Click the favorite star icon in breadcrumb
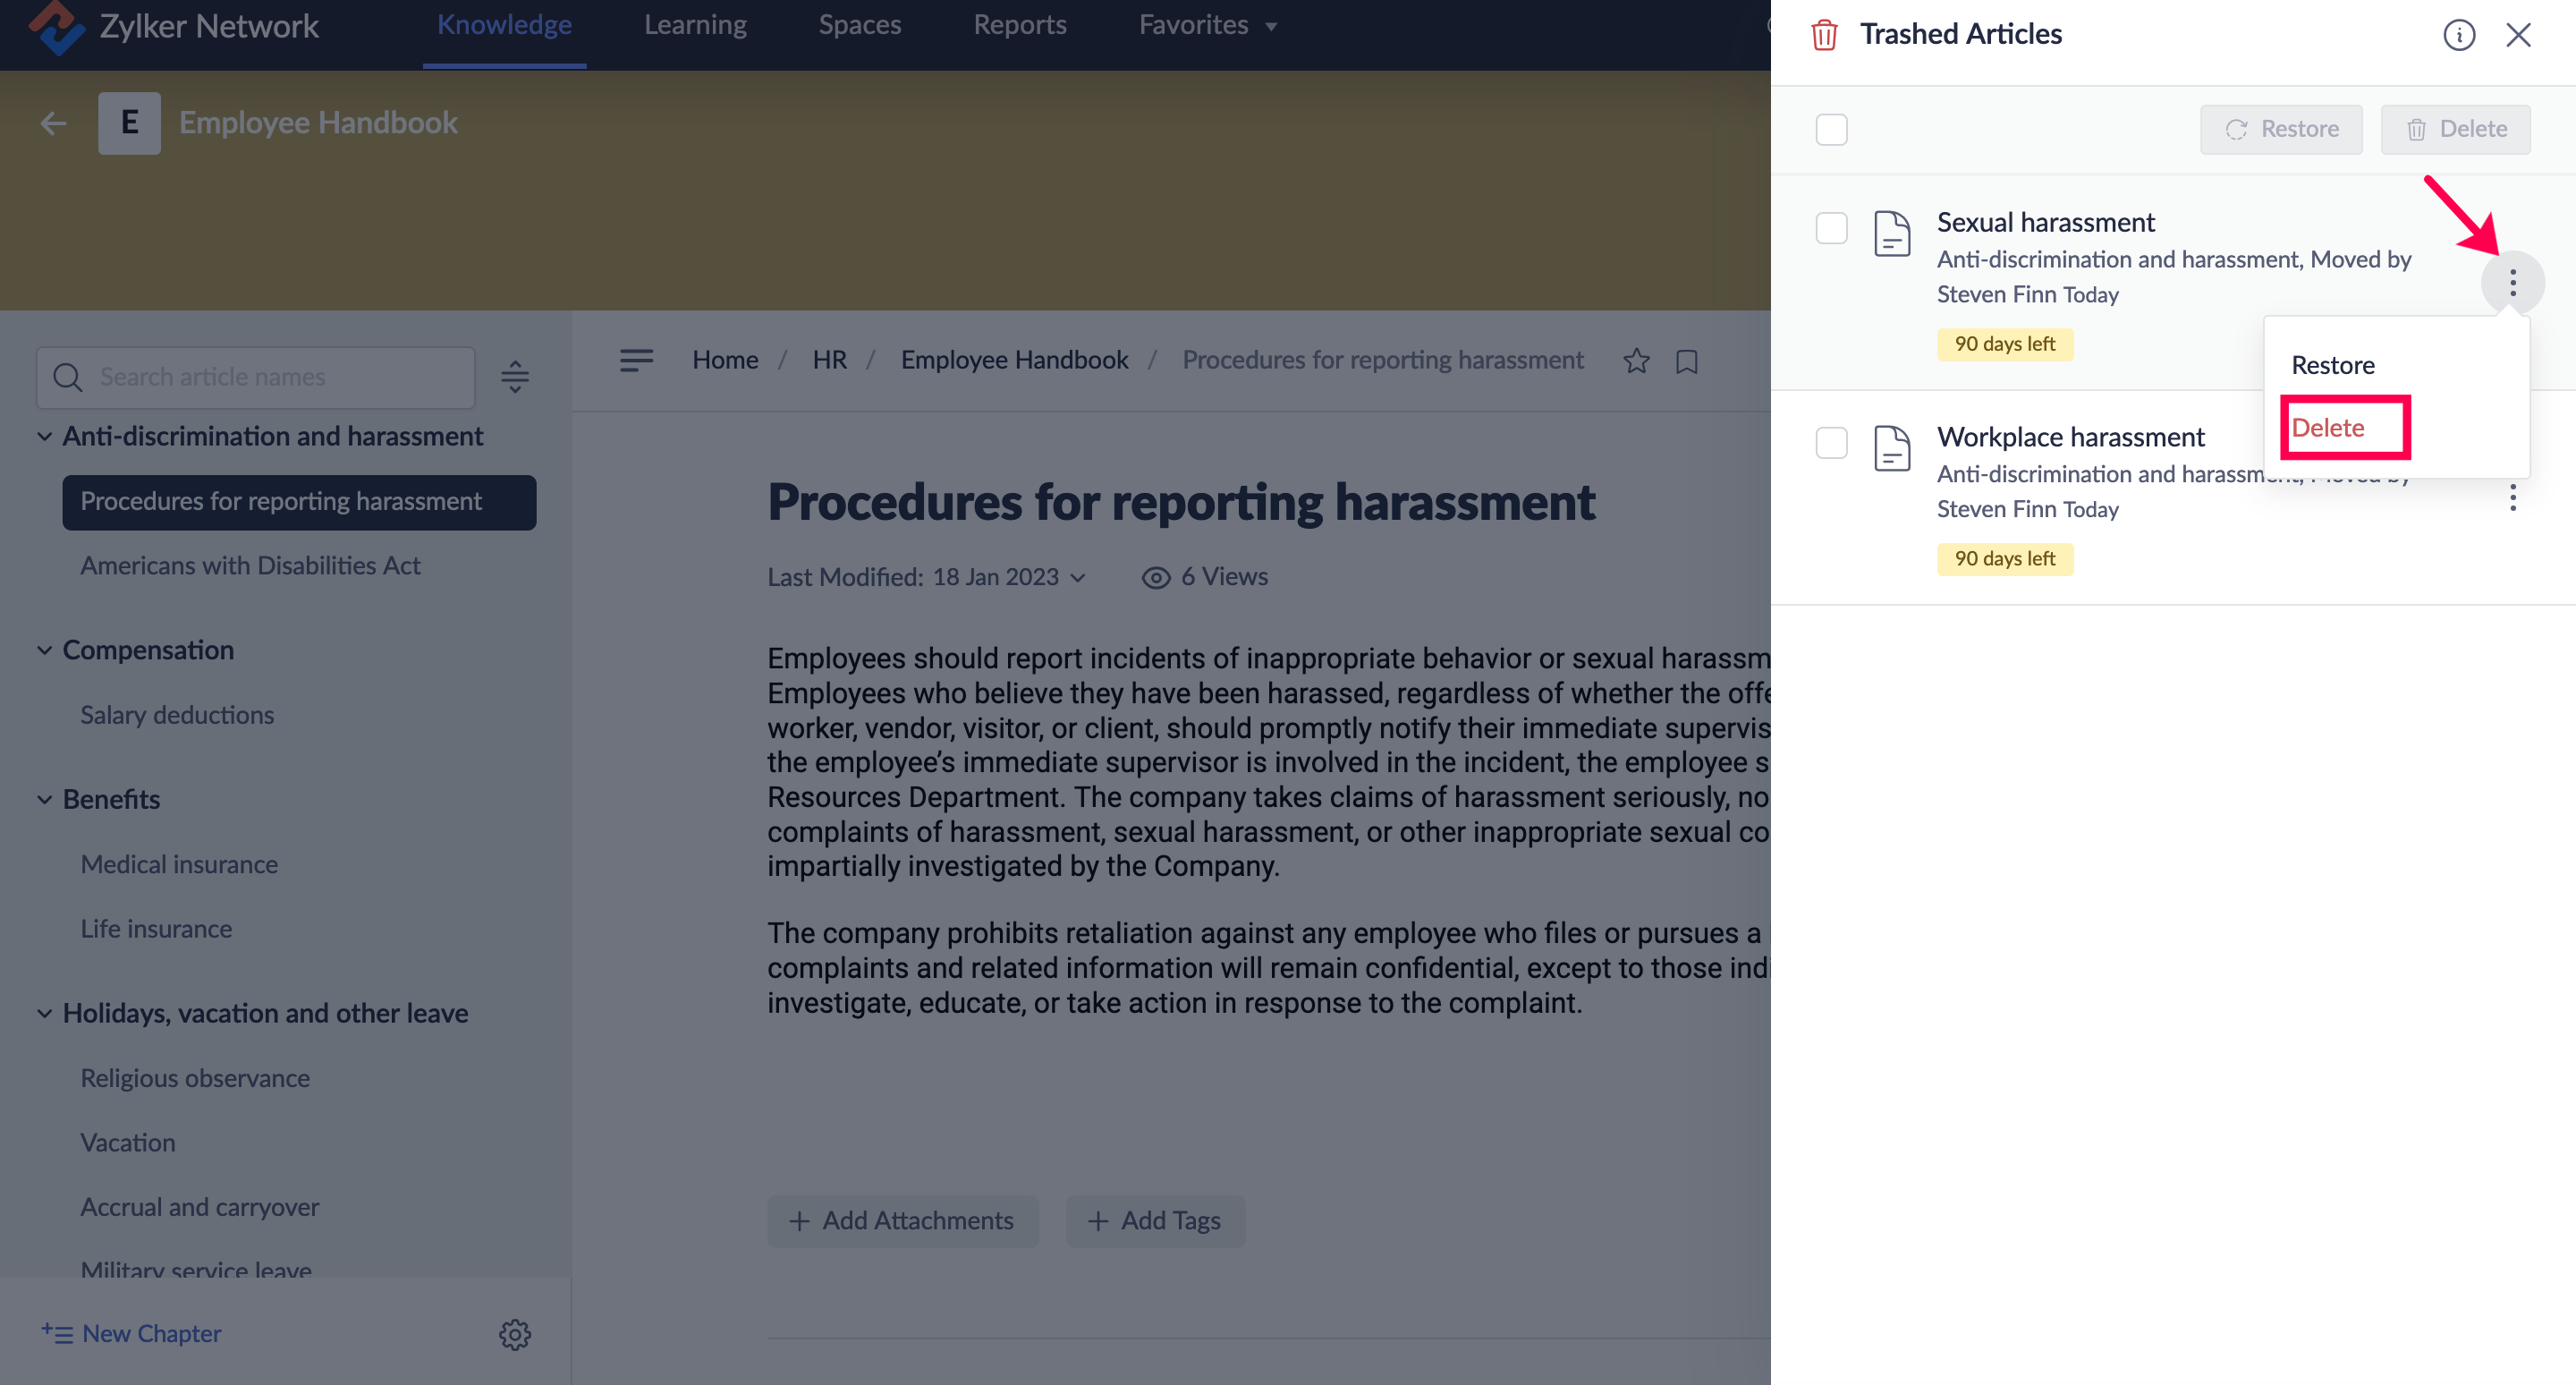The image size is (2576, 1385). click(x=1636, y=361)
